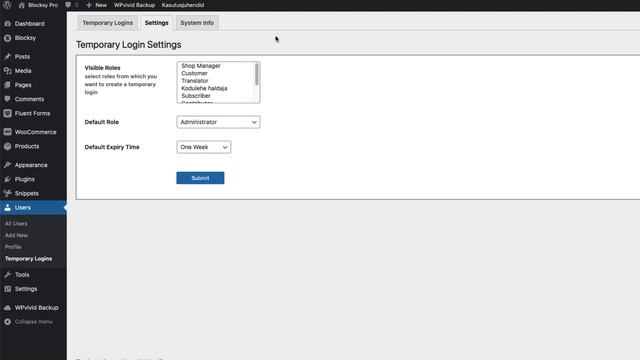Click the Products icon in sidebar
The height and width of the screenshot is (360, 640).
[7, 146]
